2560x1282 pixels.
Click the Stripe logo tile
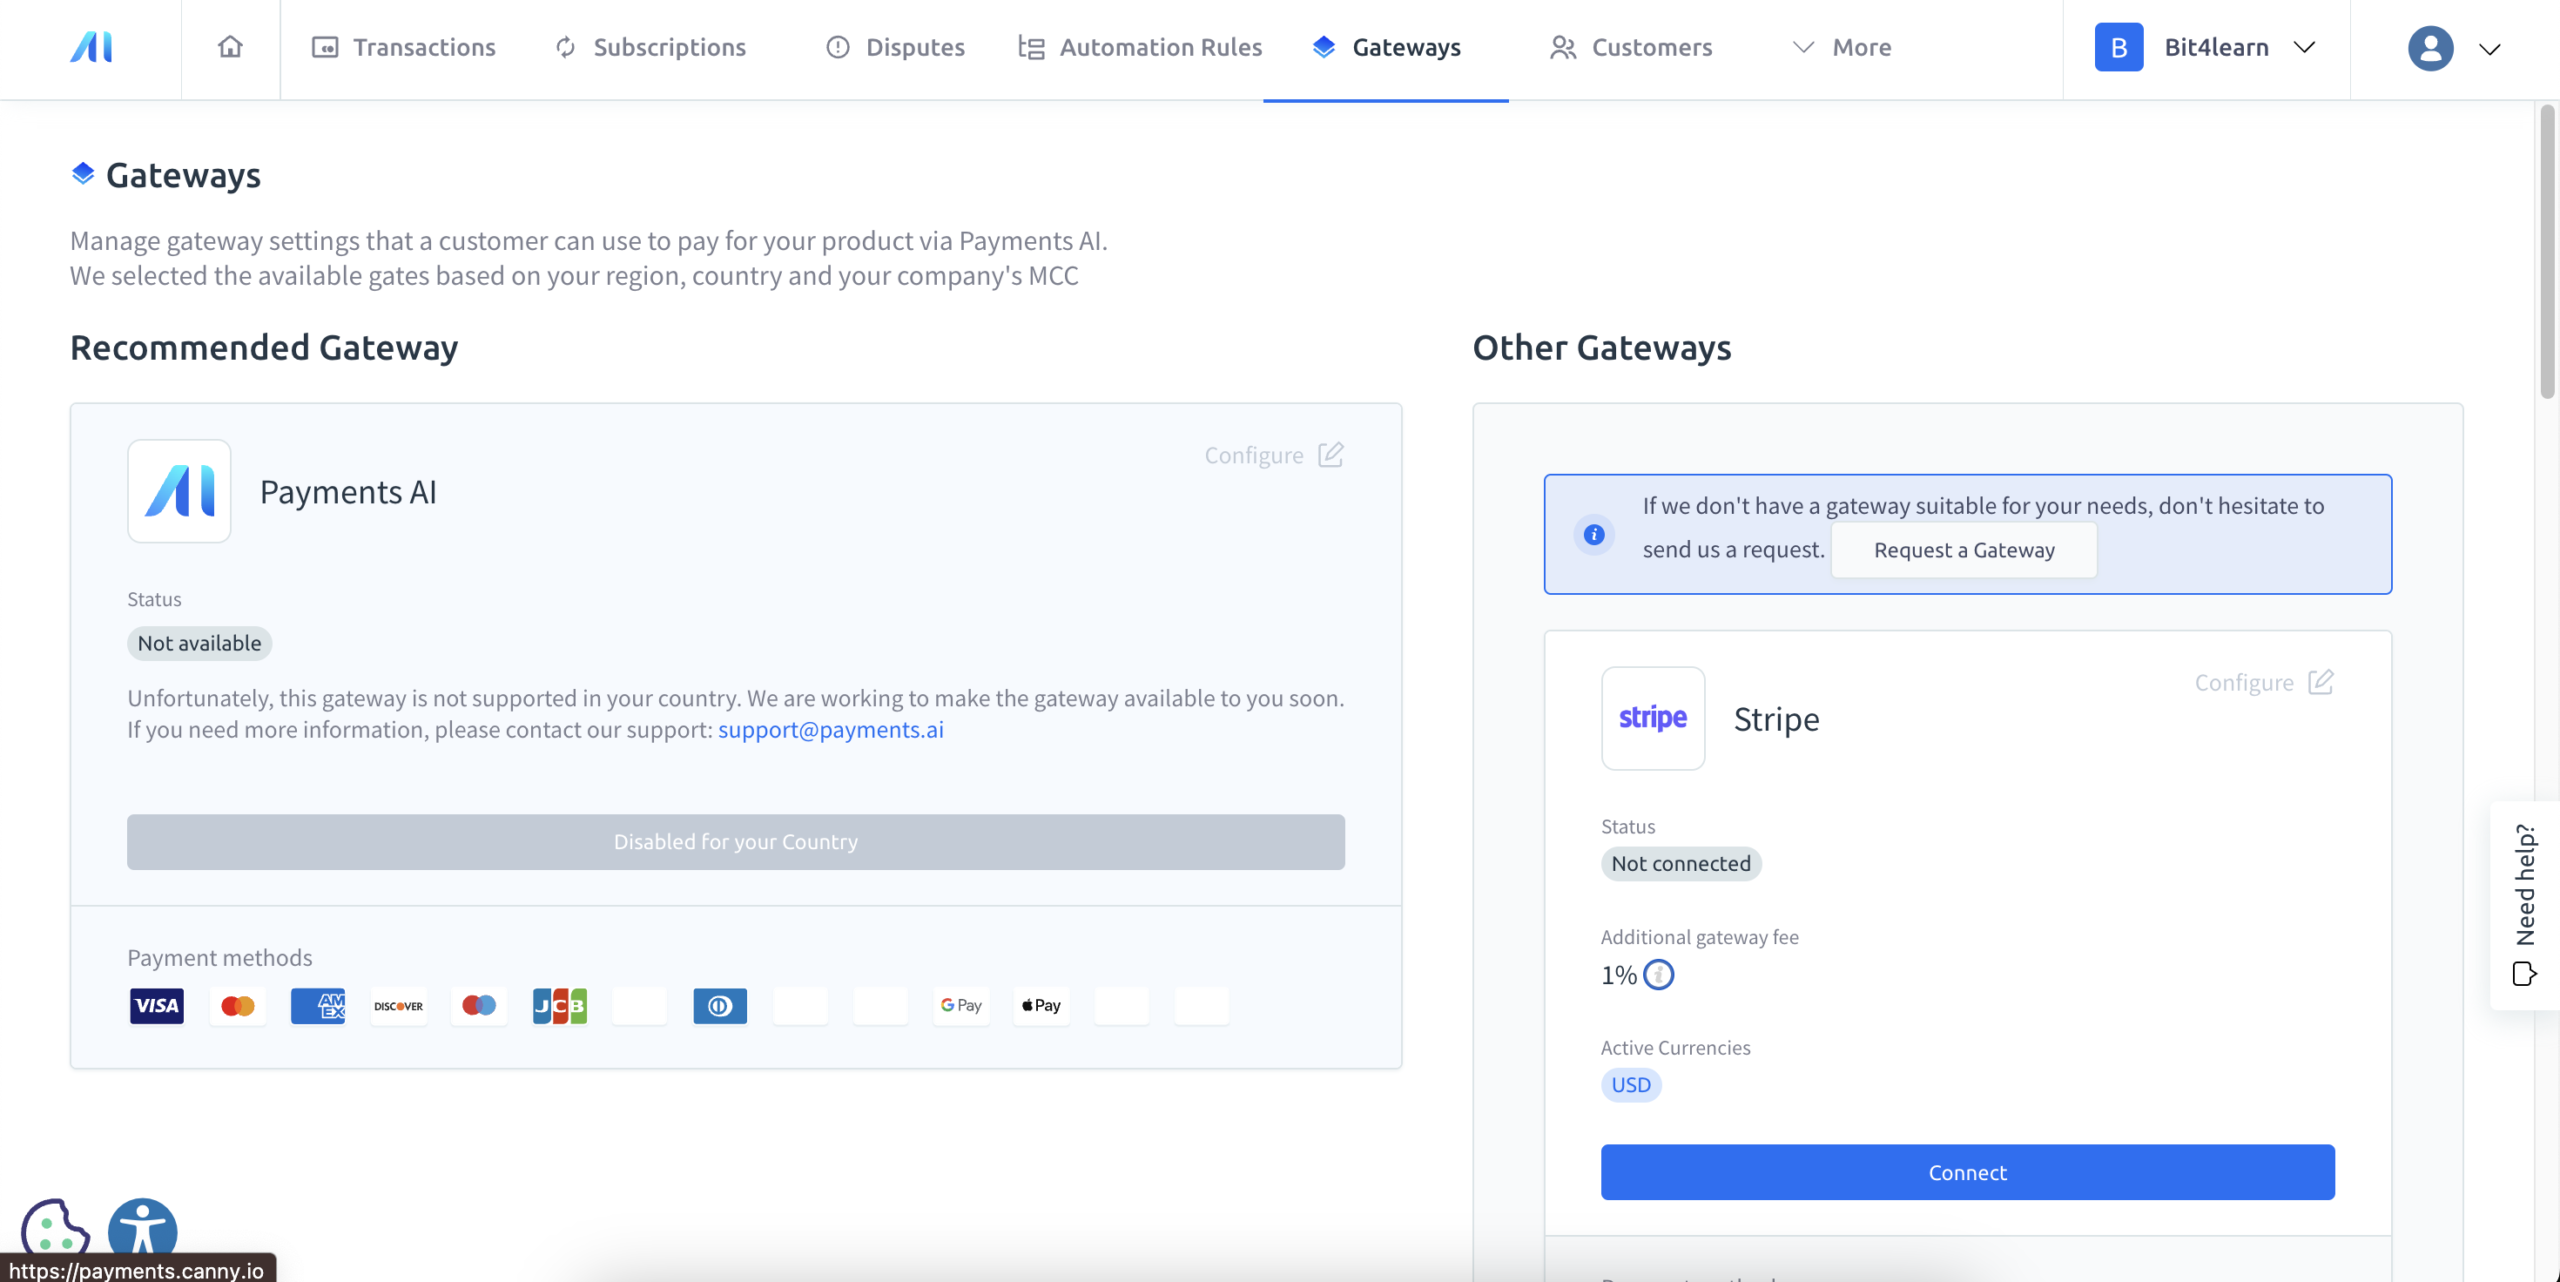click(1653, 718)
